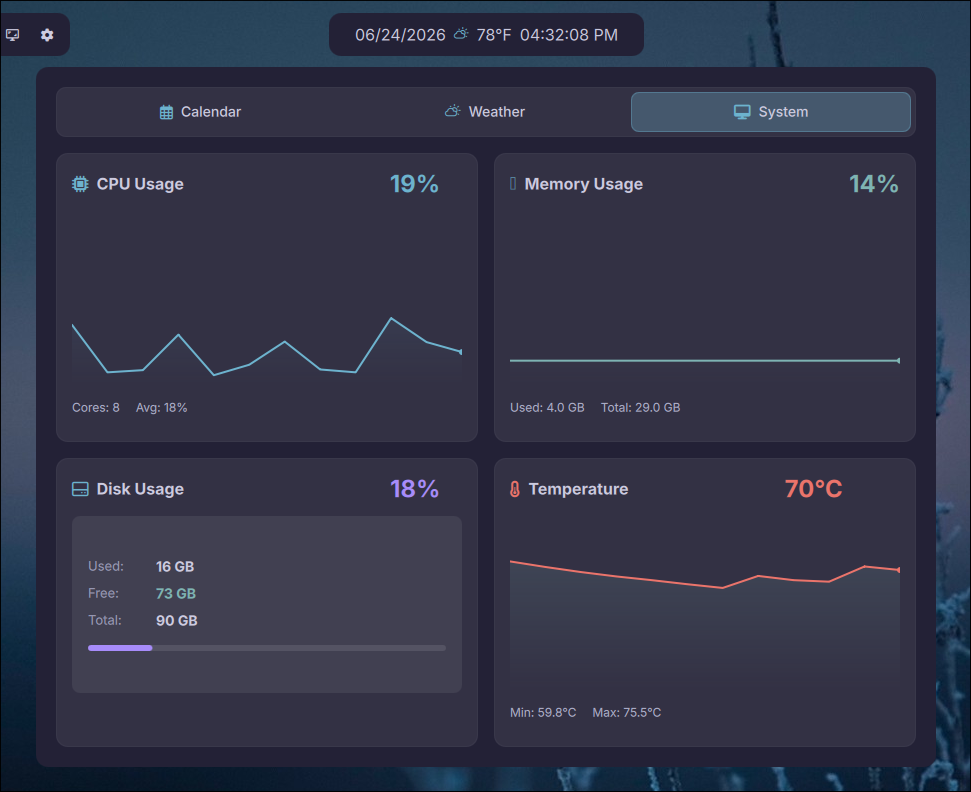Click the 78°F temperature in top bar

tap(494, 35)
